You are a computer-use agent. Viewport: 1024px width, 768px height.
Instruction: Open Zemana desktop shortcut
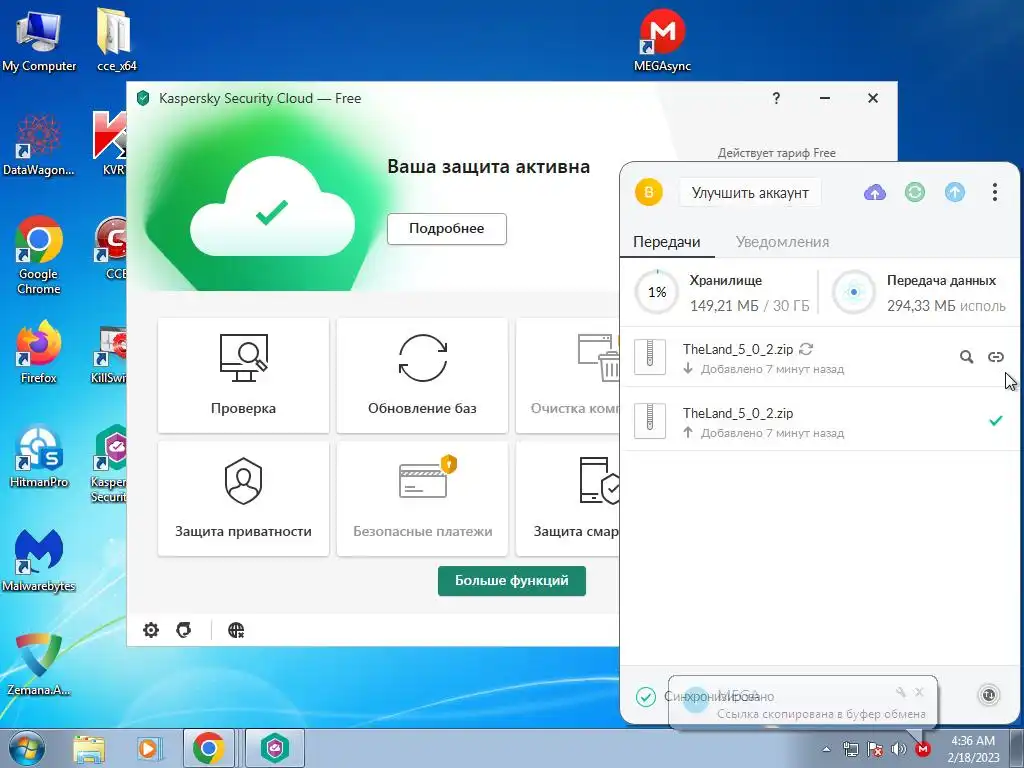coord(39,665)
